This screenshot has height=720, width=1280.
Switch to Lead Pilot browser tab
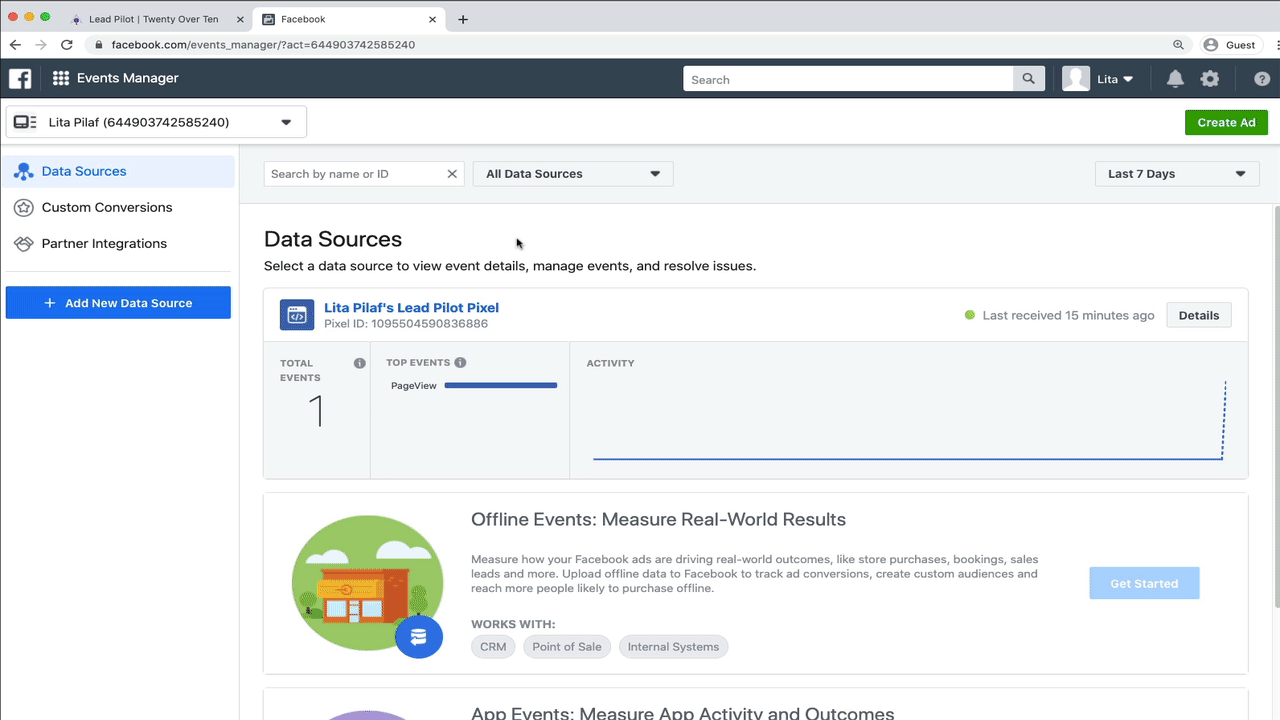pos(154,19)
